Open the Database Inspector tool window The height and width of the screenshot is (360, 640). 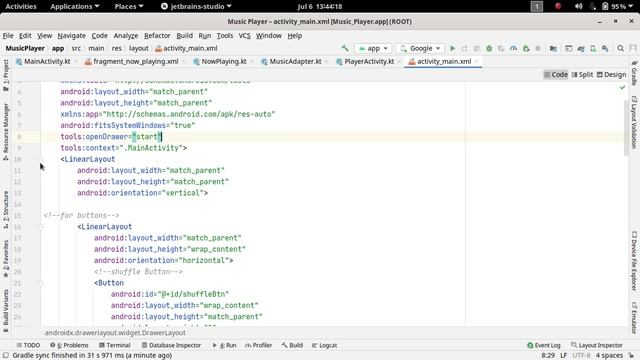tap(171, 345)
